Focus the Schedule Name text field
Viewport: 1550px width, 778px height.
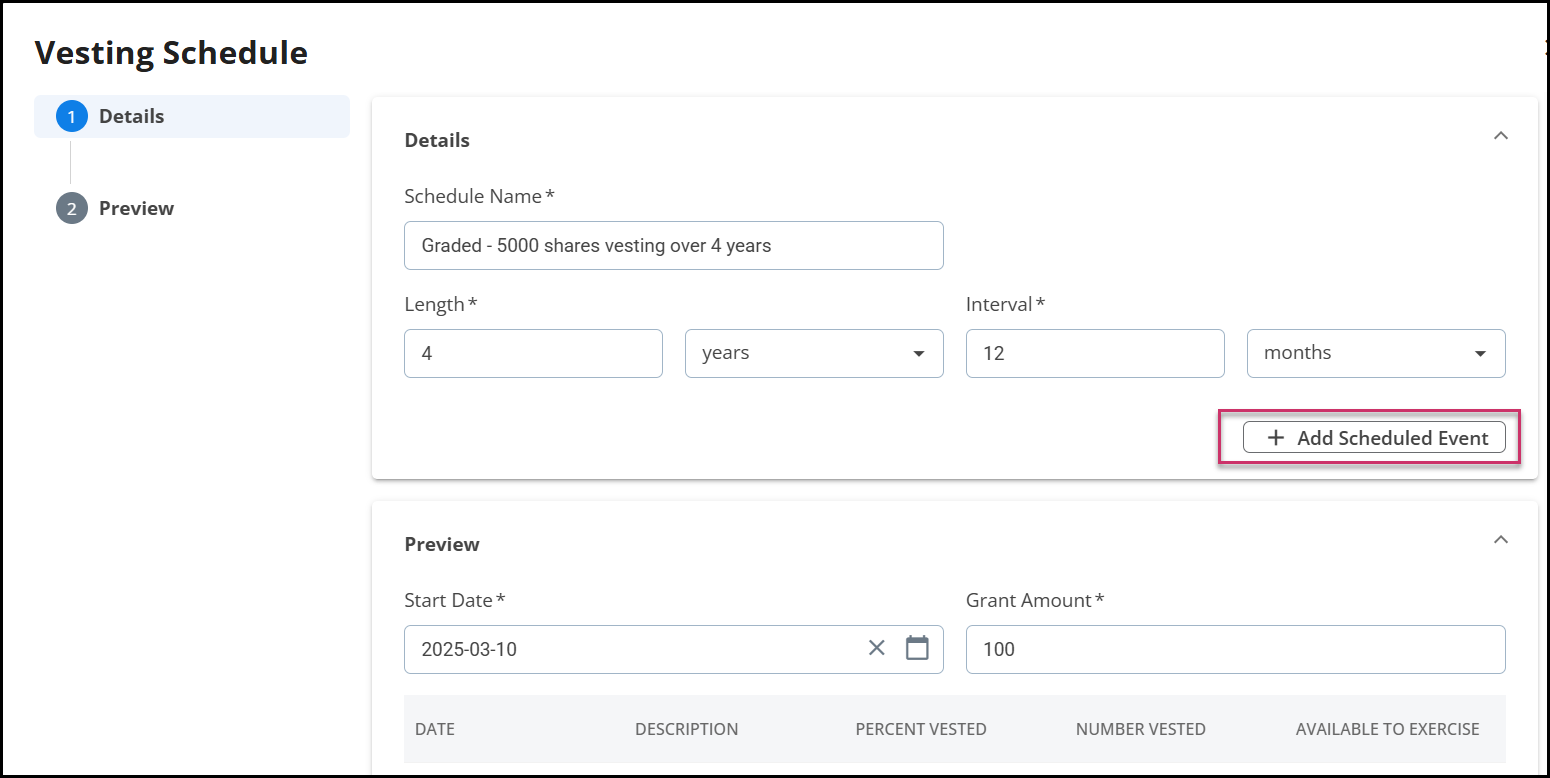(674, 245)
